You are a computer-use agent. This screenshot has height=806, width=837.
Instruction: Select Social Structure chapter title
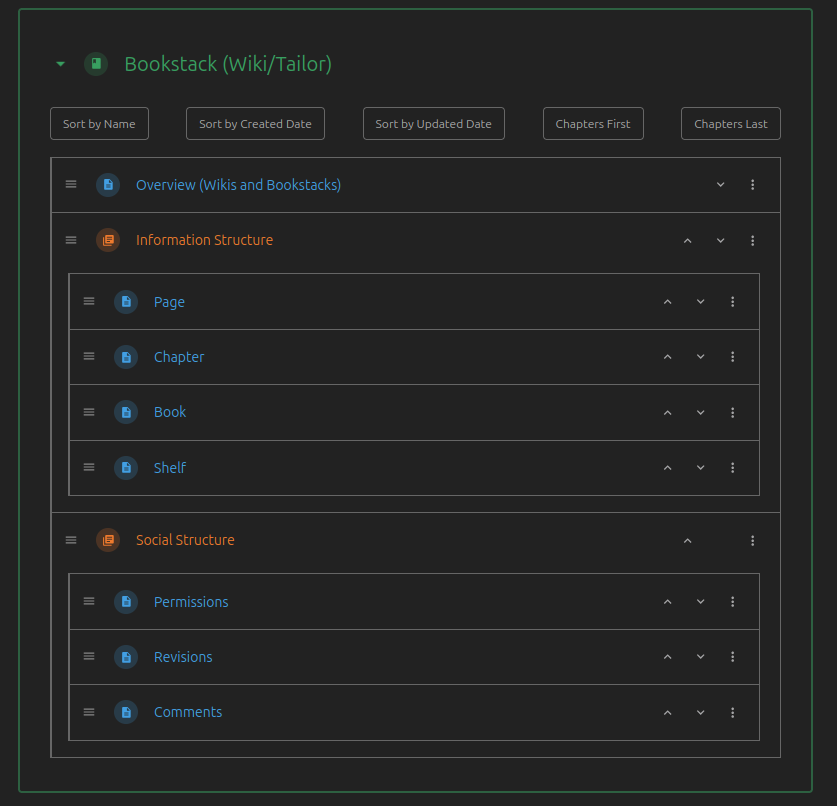coord(185,540)
